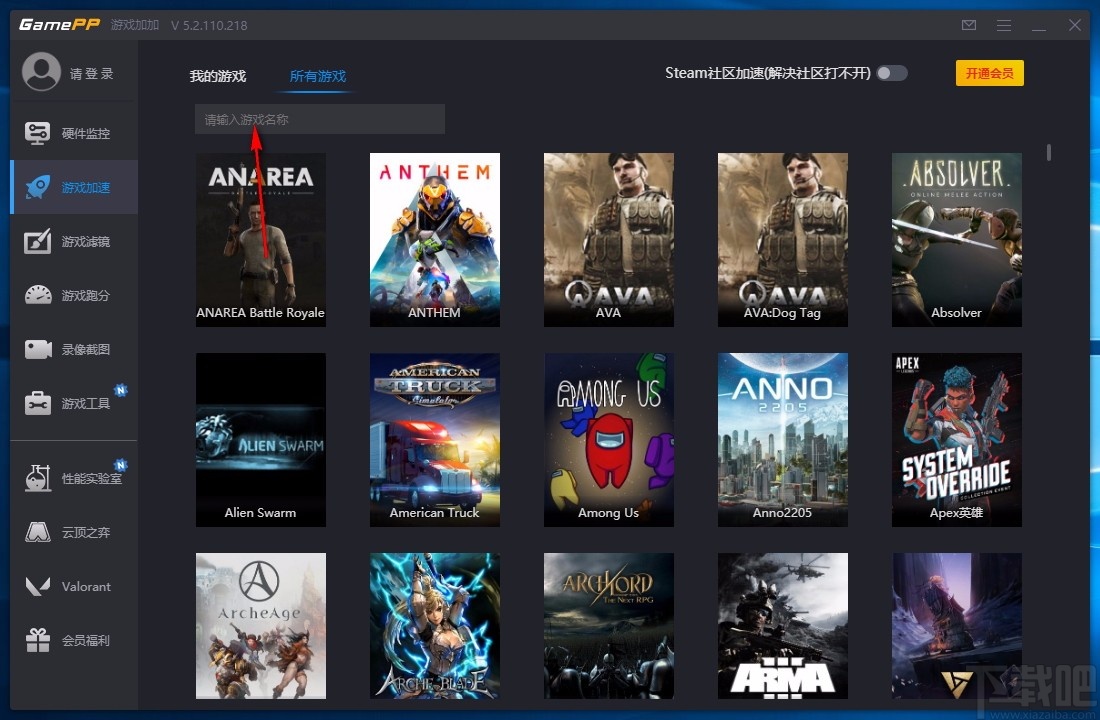Select the 游戏加速 rocket icon
The width and height of the screenshot is (1100, 720).
37,187
